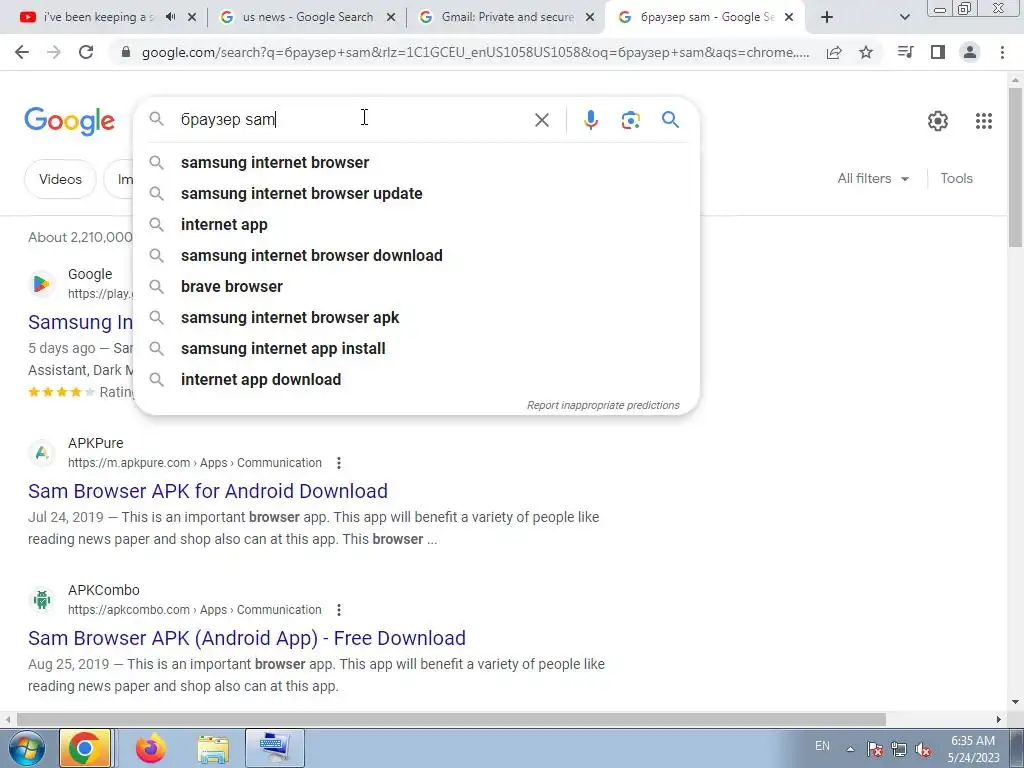The height and width of the screenshot is (768, 1024).
Task: Open Google Lens image search
Action: pos(630,120)
